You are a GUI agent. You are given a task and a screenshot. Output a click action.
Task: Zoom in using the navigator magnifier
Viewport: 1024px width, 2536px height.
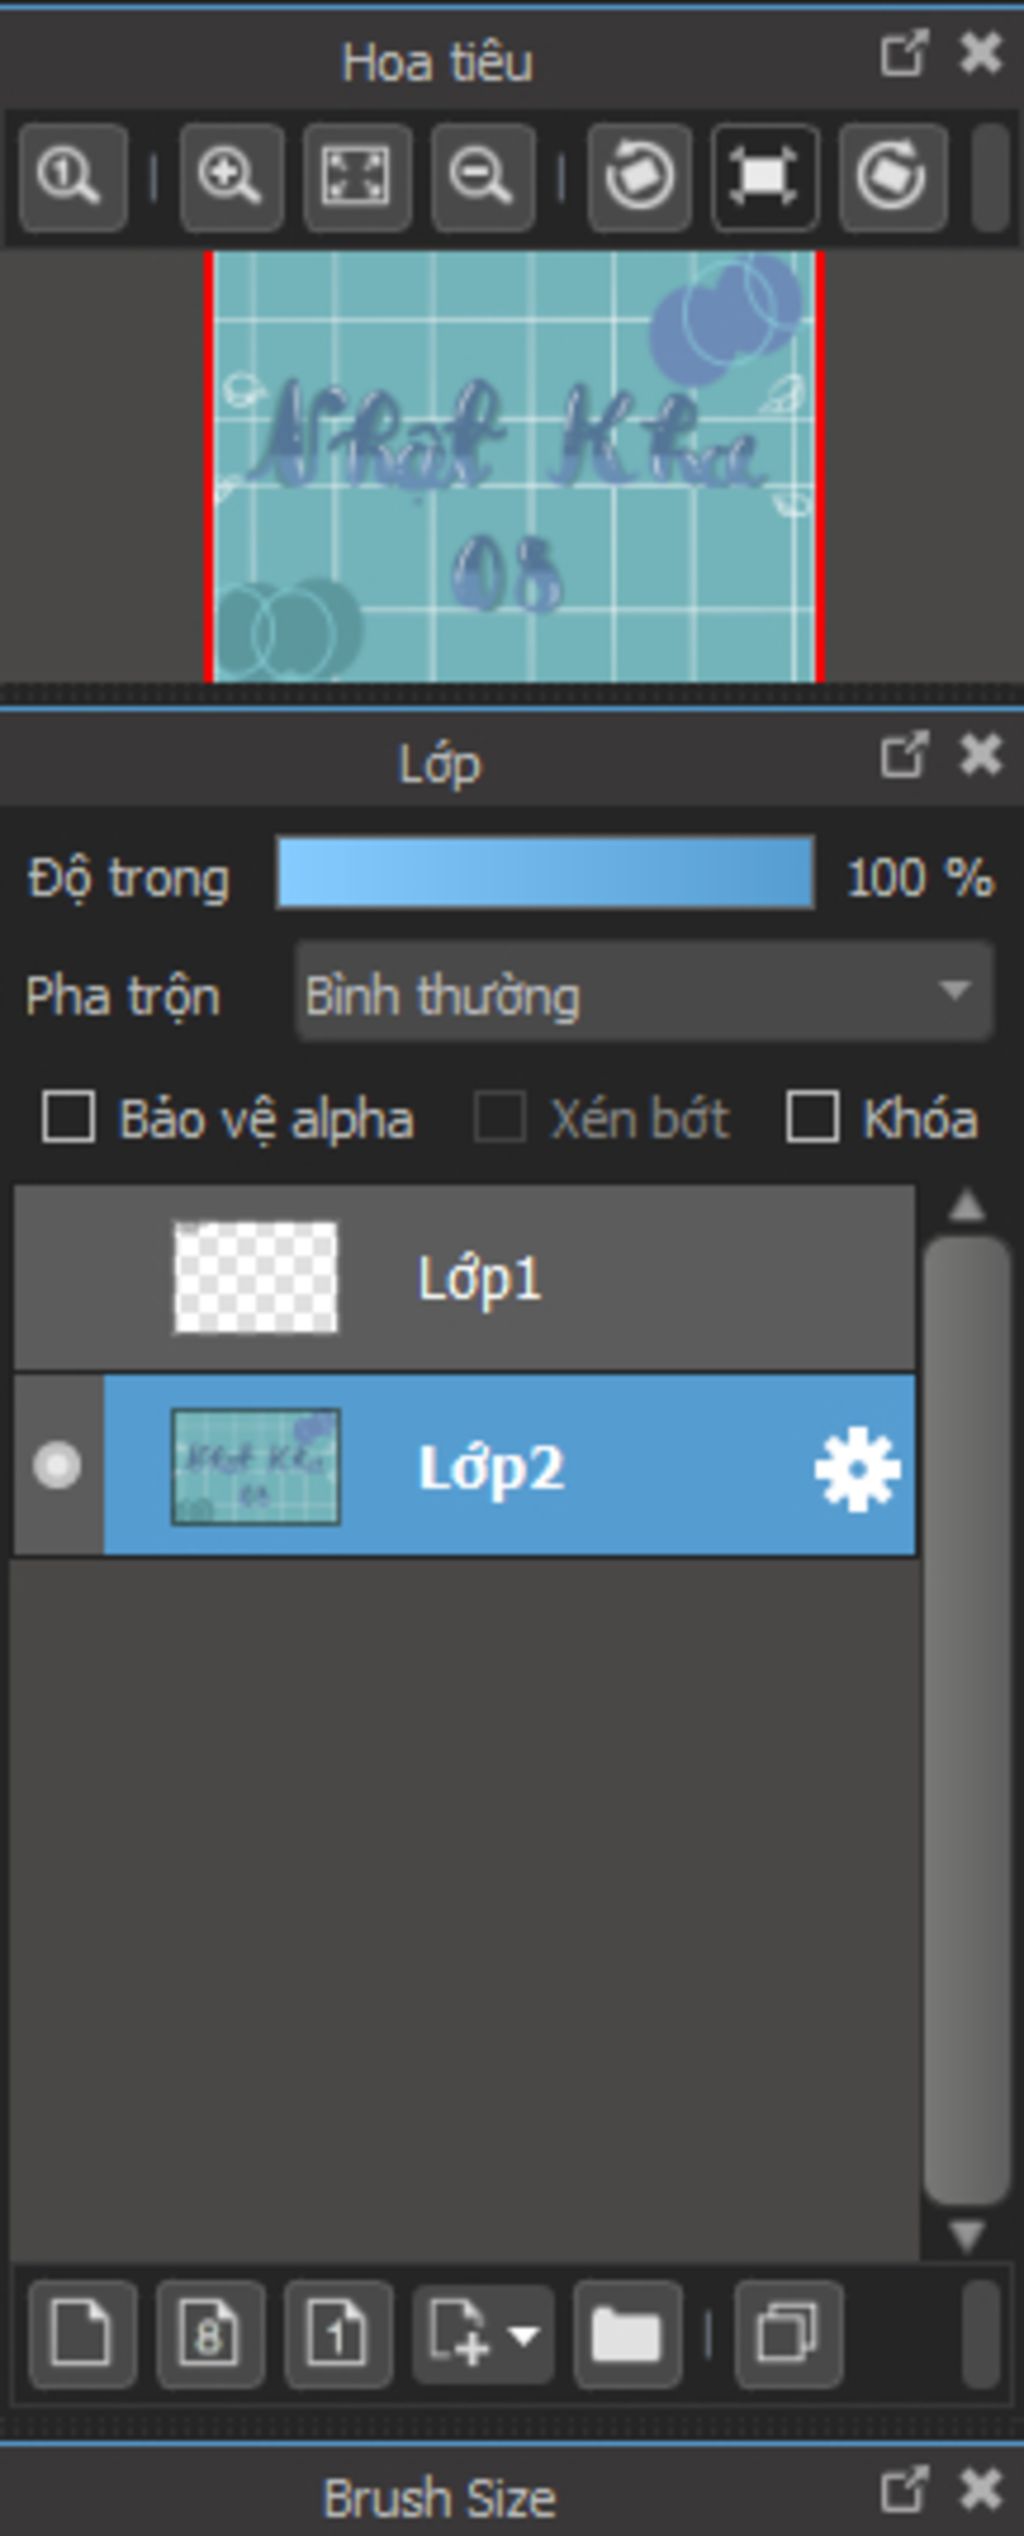(x=230, y=178)
